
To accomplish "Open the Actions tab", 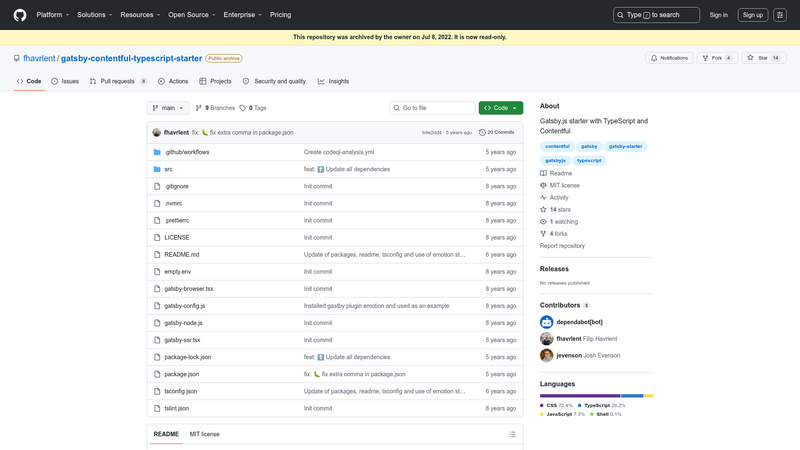I will coord(173,82).
